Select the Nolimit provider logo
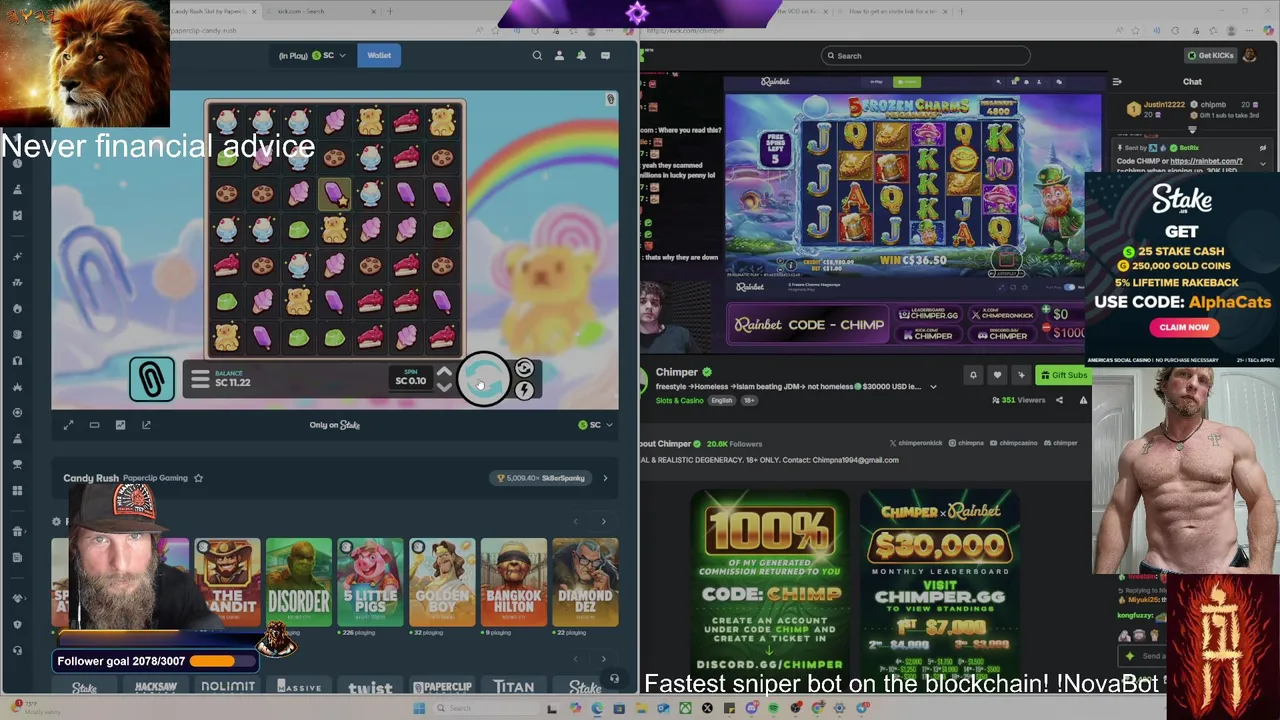Viewport: 1280px width, 720px height. tap(228, 687)
